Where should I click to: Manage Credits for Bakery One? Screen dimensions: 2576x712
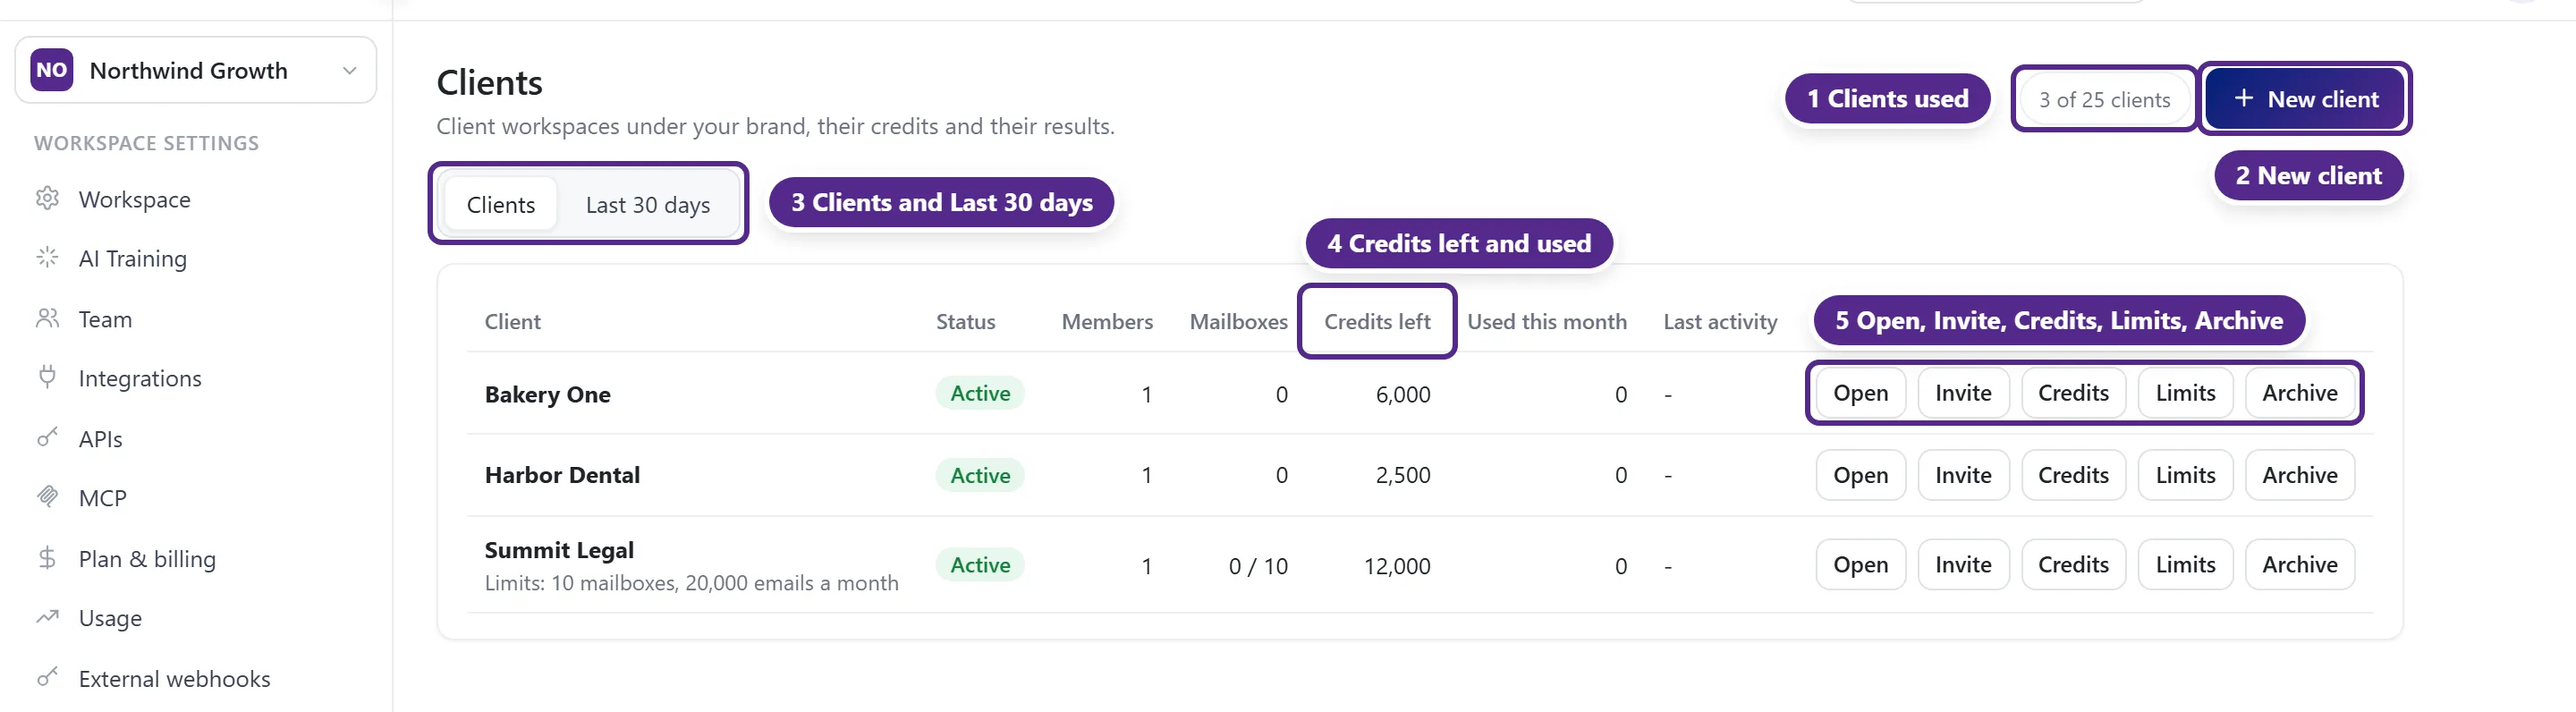pyautogui.click(x=2073, y=392)
